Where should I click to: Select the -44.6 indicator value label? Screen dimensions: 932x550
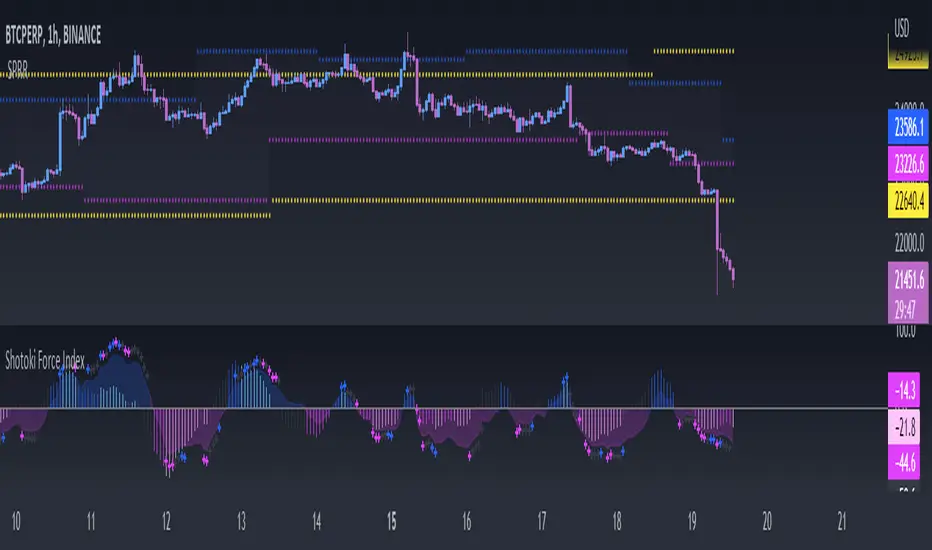(x=907, y=463)
